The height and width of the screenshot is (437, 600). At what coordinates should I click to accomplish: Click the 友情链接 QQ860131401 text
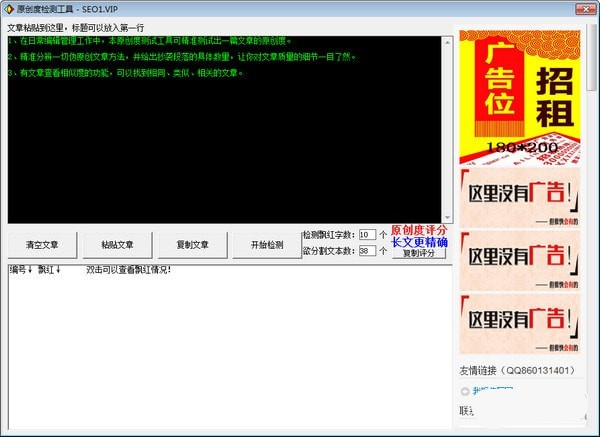pyautogui.click(x=517, y=370)
